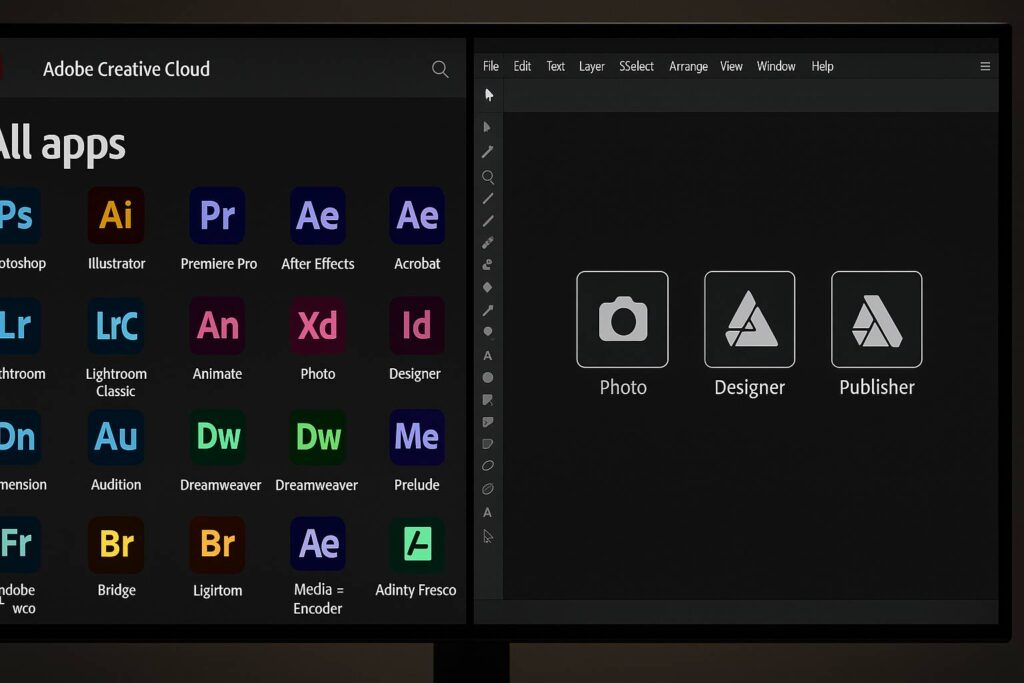Expand the hamburger menu at top right

[x=985, y=67]
